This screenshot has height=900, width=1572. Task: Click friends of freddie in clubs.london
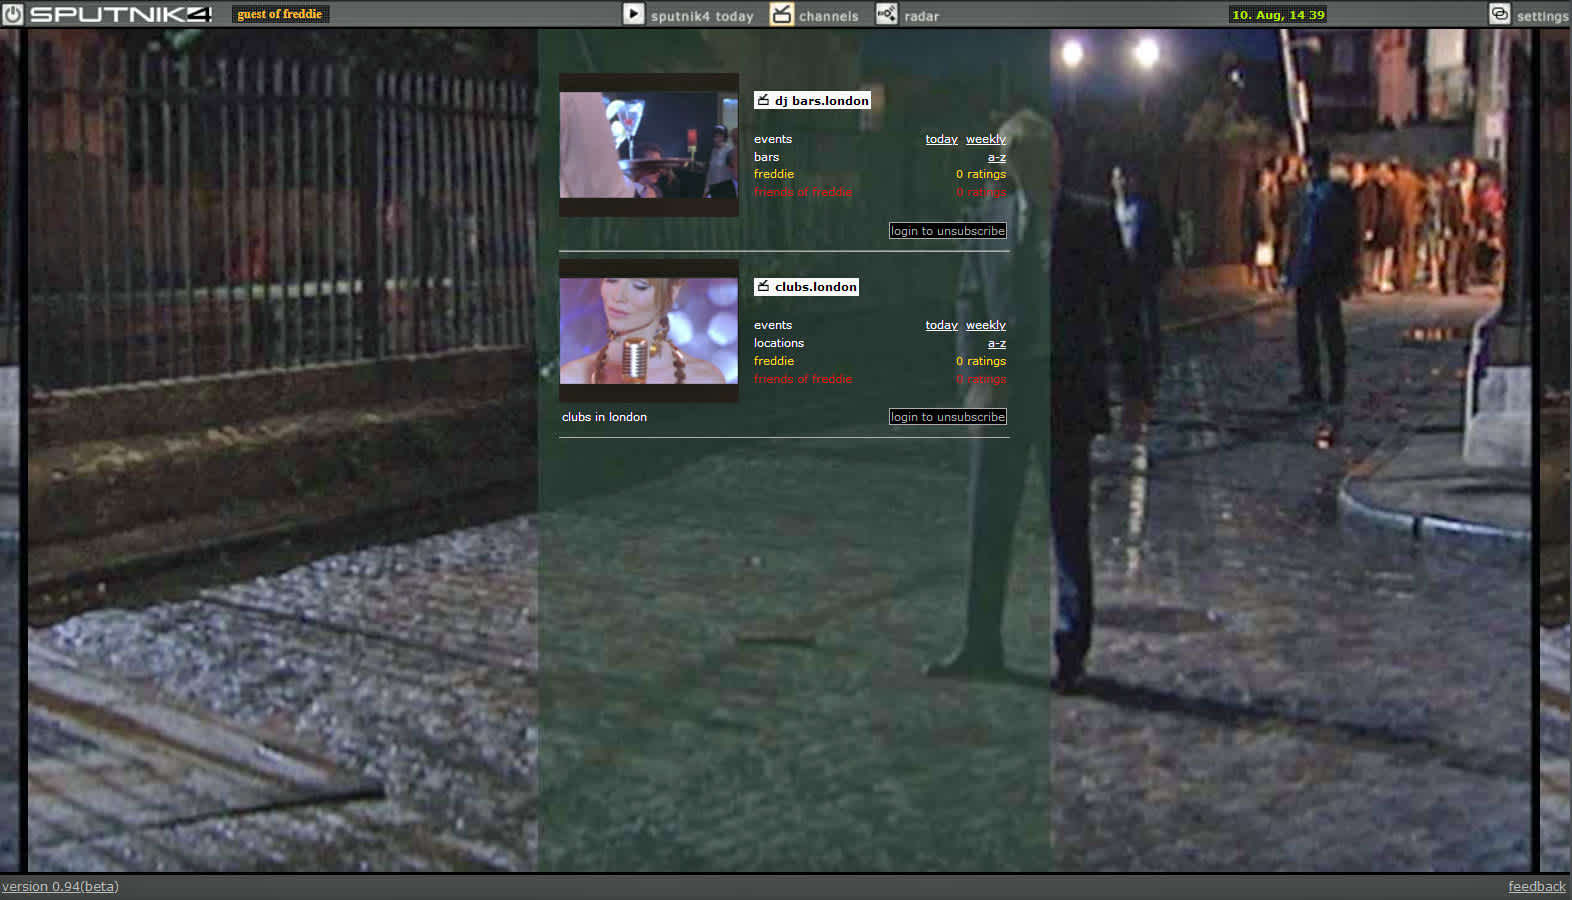803,379
